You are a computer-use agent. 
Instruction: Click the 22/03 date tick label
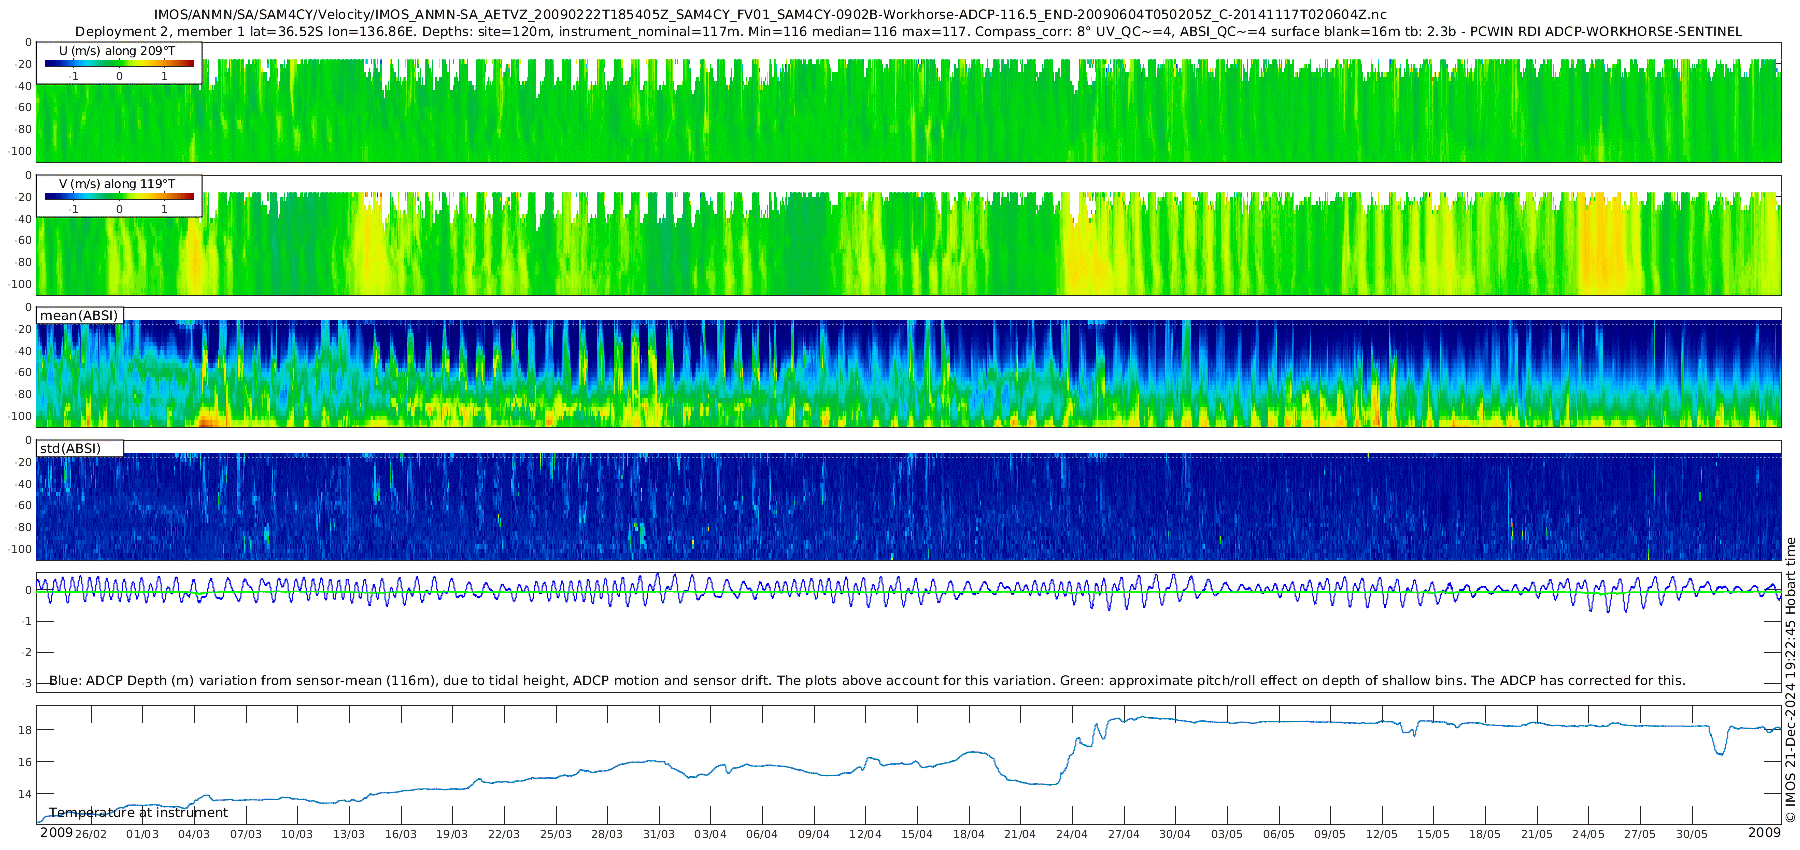pyautogui.click(x=504, y=834)
